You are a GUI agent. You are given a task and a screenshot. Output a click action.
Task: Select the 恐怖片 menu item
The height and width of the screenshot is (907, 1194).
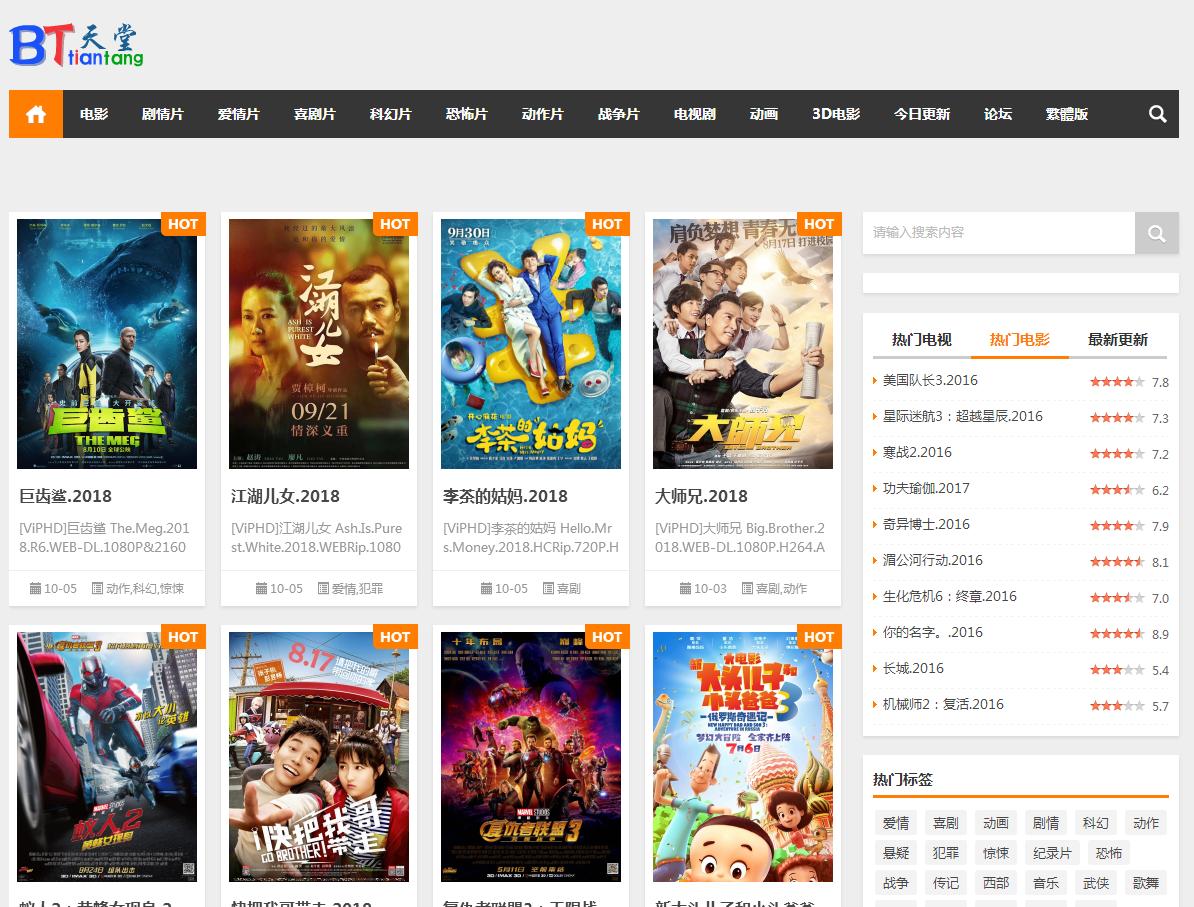[467, 114]
